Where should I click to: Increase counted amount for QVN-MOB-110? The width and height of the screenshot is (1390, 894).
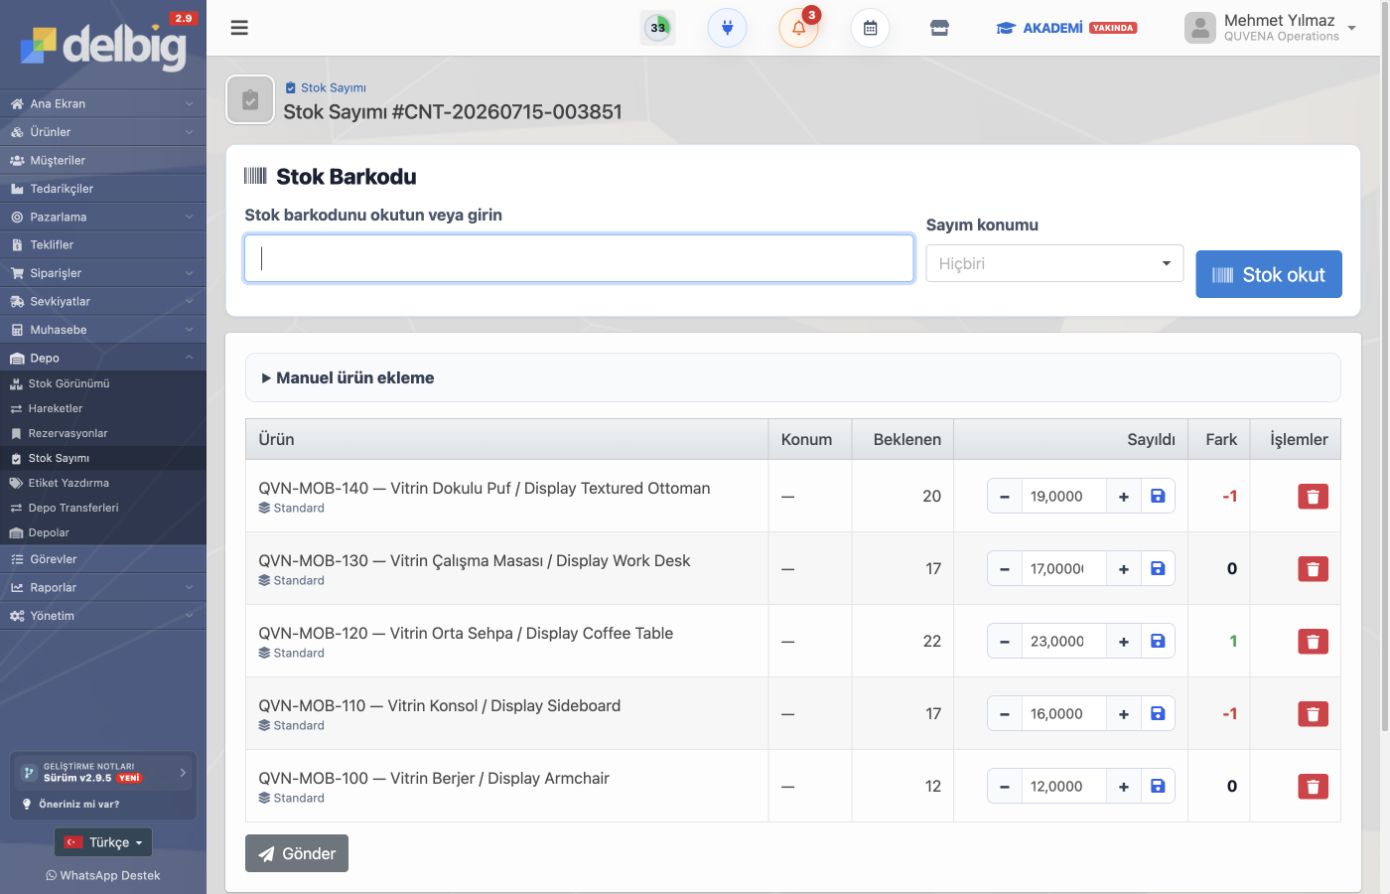click(1124, 714)
